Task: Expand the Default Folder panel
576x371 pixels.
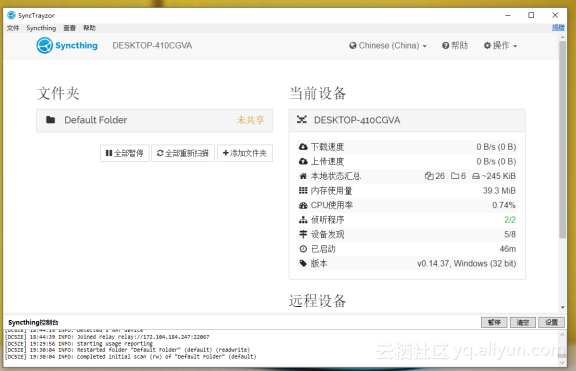Action: (x=154, y=120)
